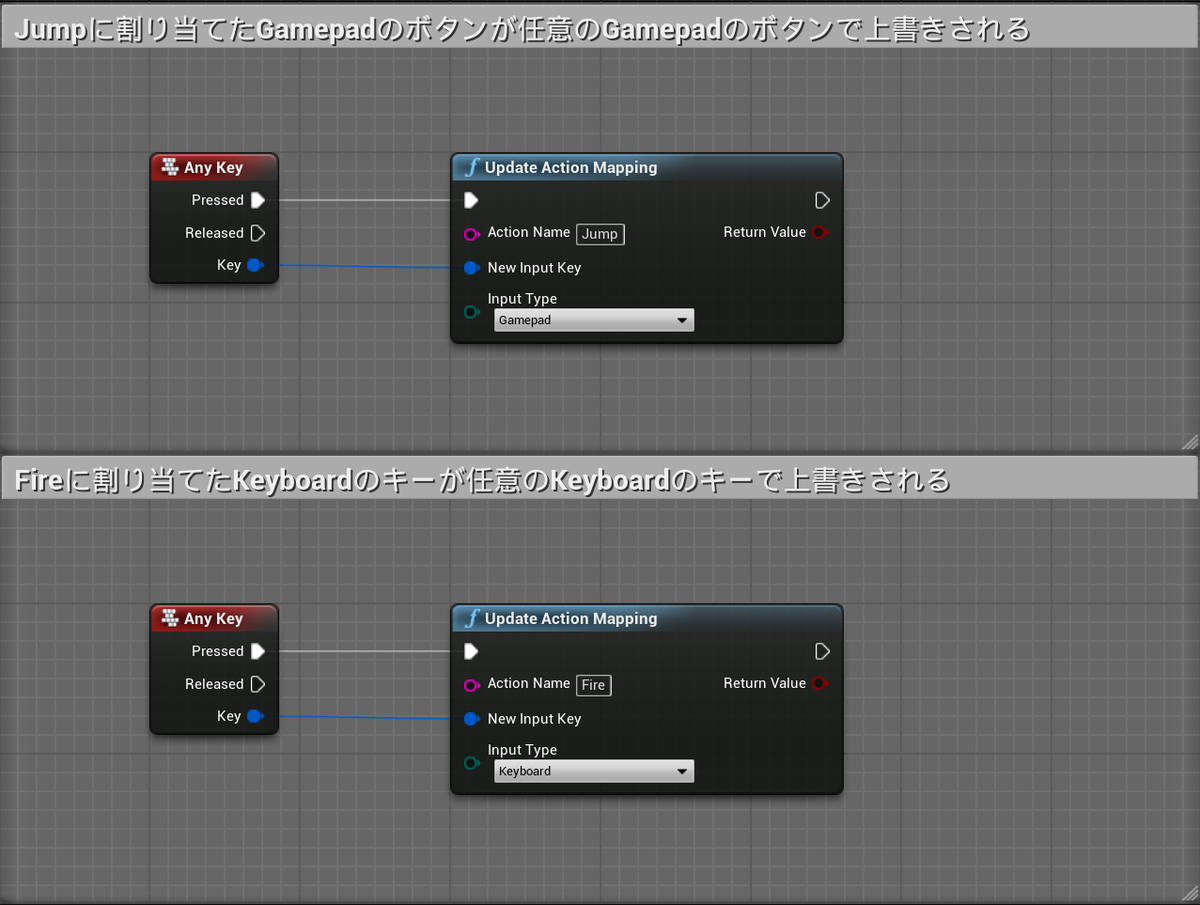This screenshot has height=905, width=1200.
Task: Click the Released exec pin on the Jump section's Any Key node
Action: [257, 233]
